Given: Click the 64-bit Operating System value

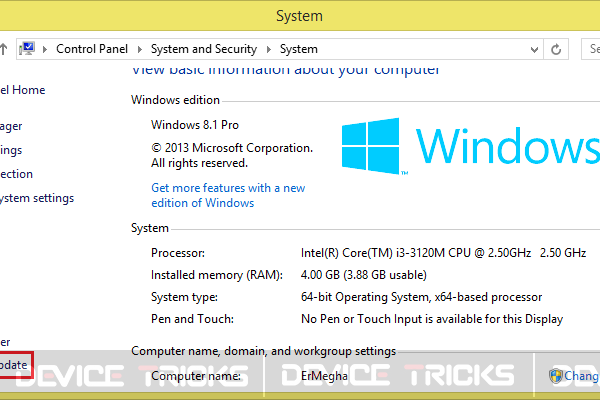Looking at the screenshot, I should coord(421,297).
